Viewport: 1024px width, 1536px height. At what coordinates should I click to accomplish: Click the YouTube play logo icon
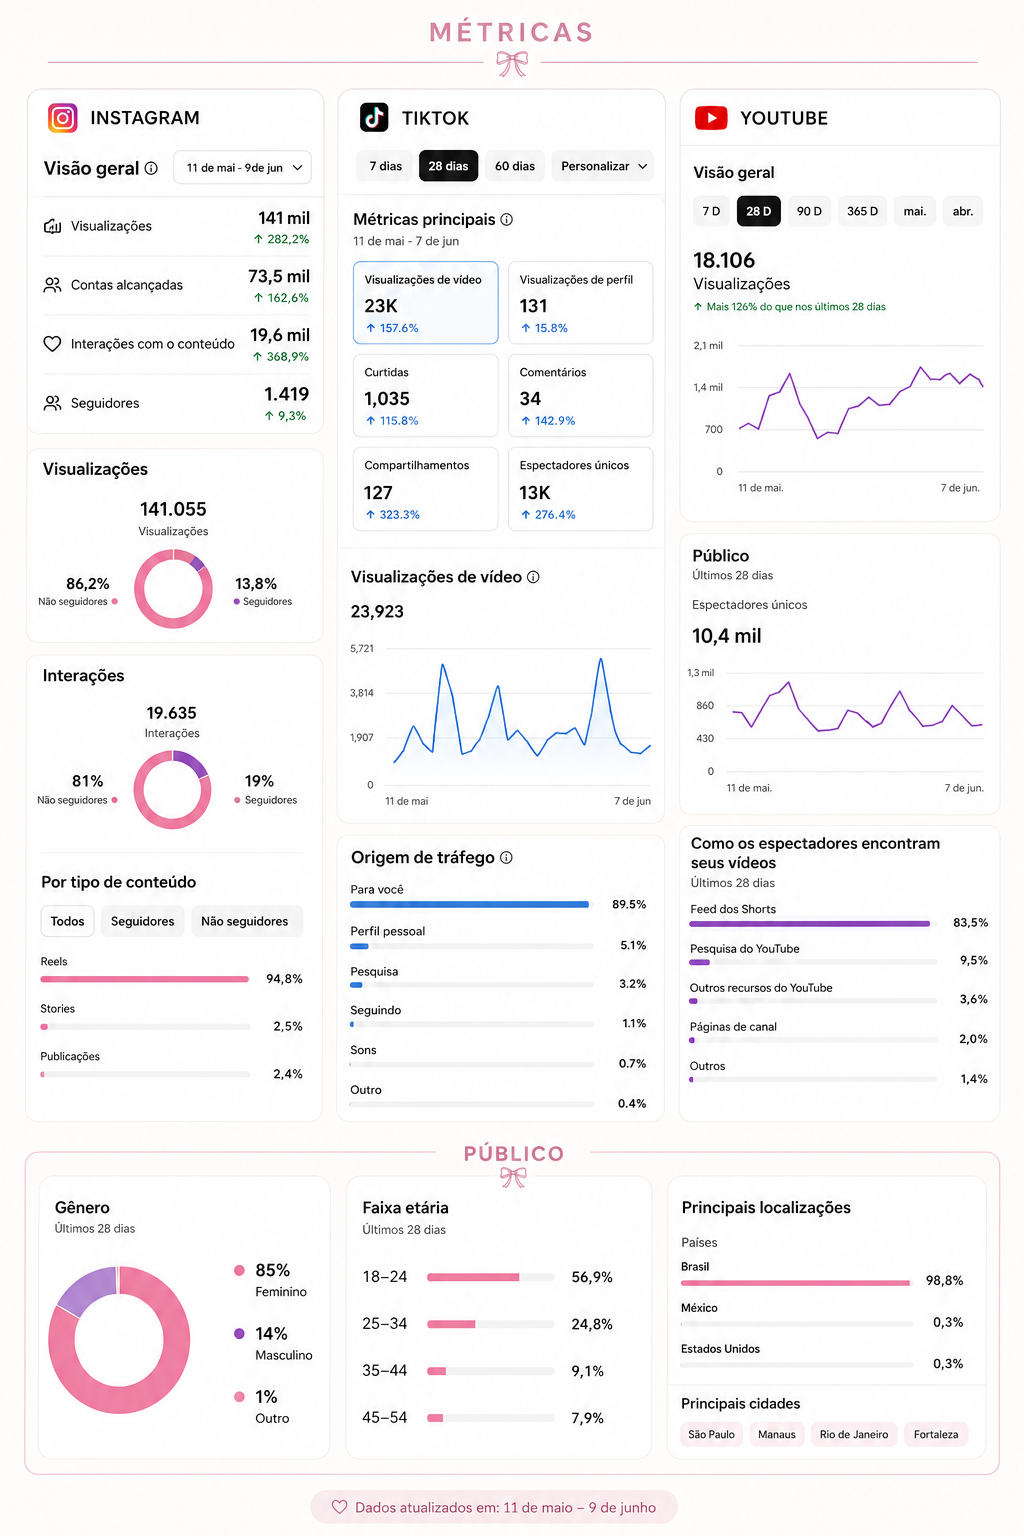tap(711, 118)
